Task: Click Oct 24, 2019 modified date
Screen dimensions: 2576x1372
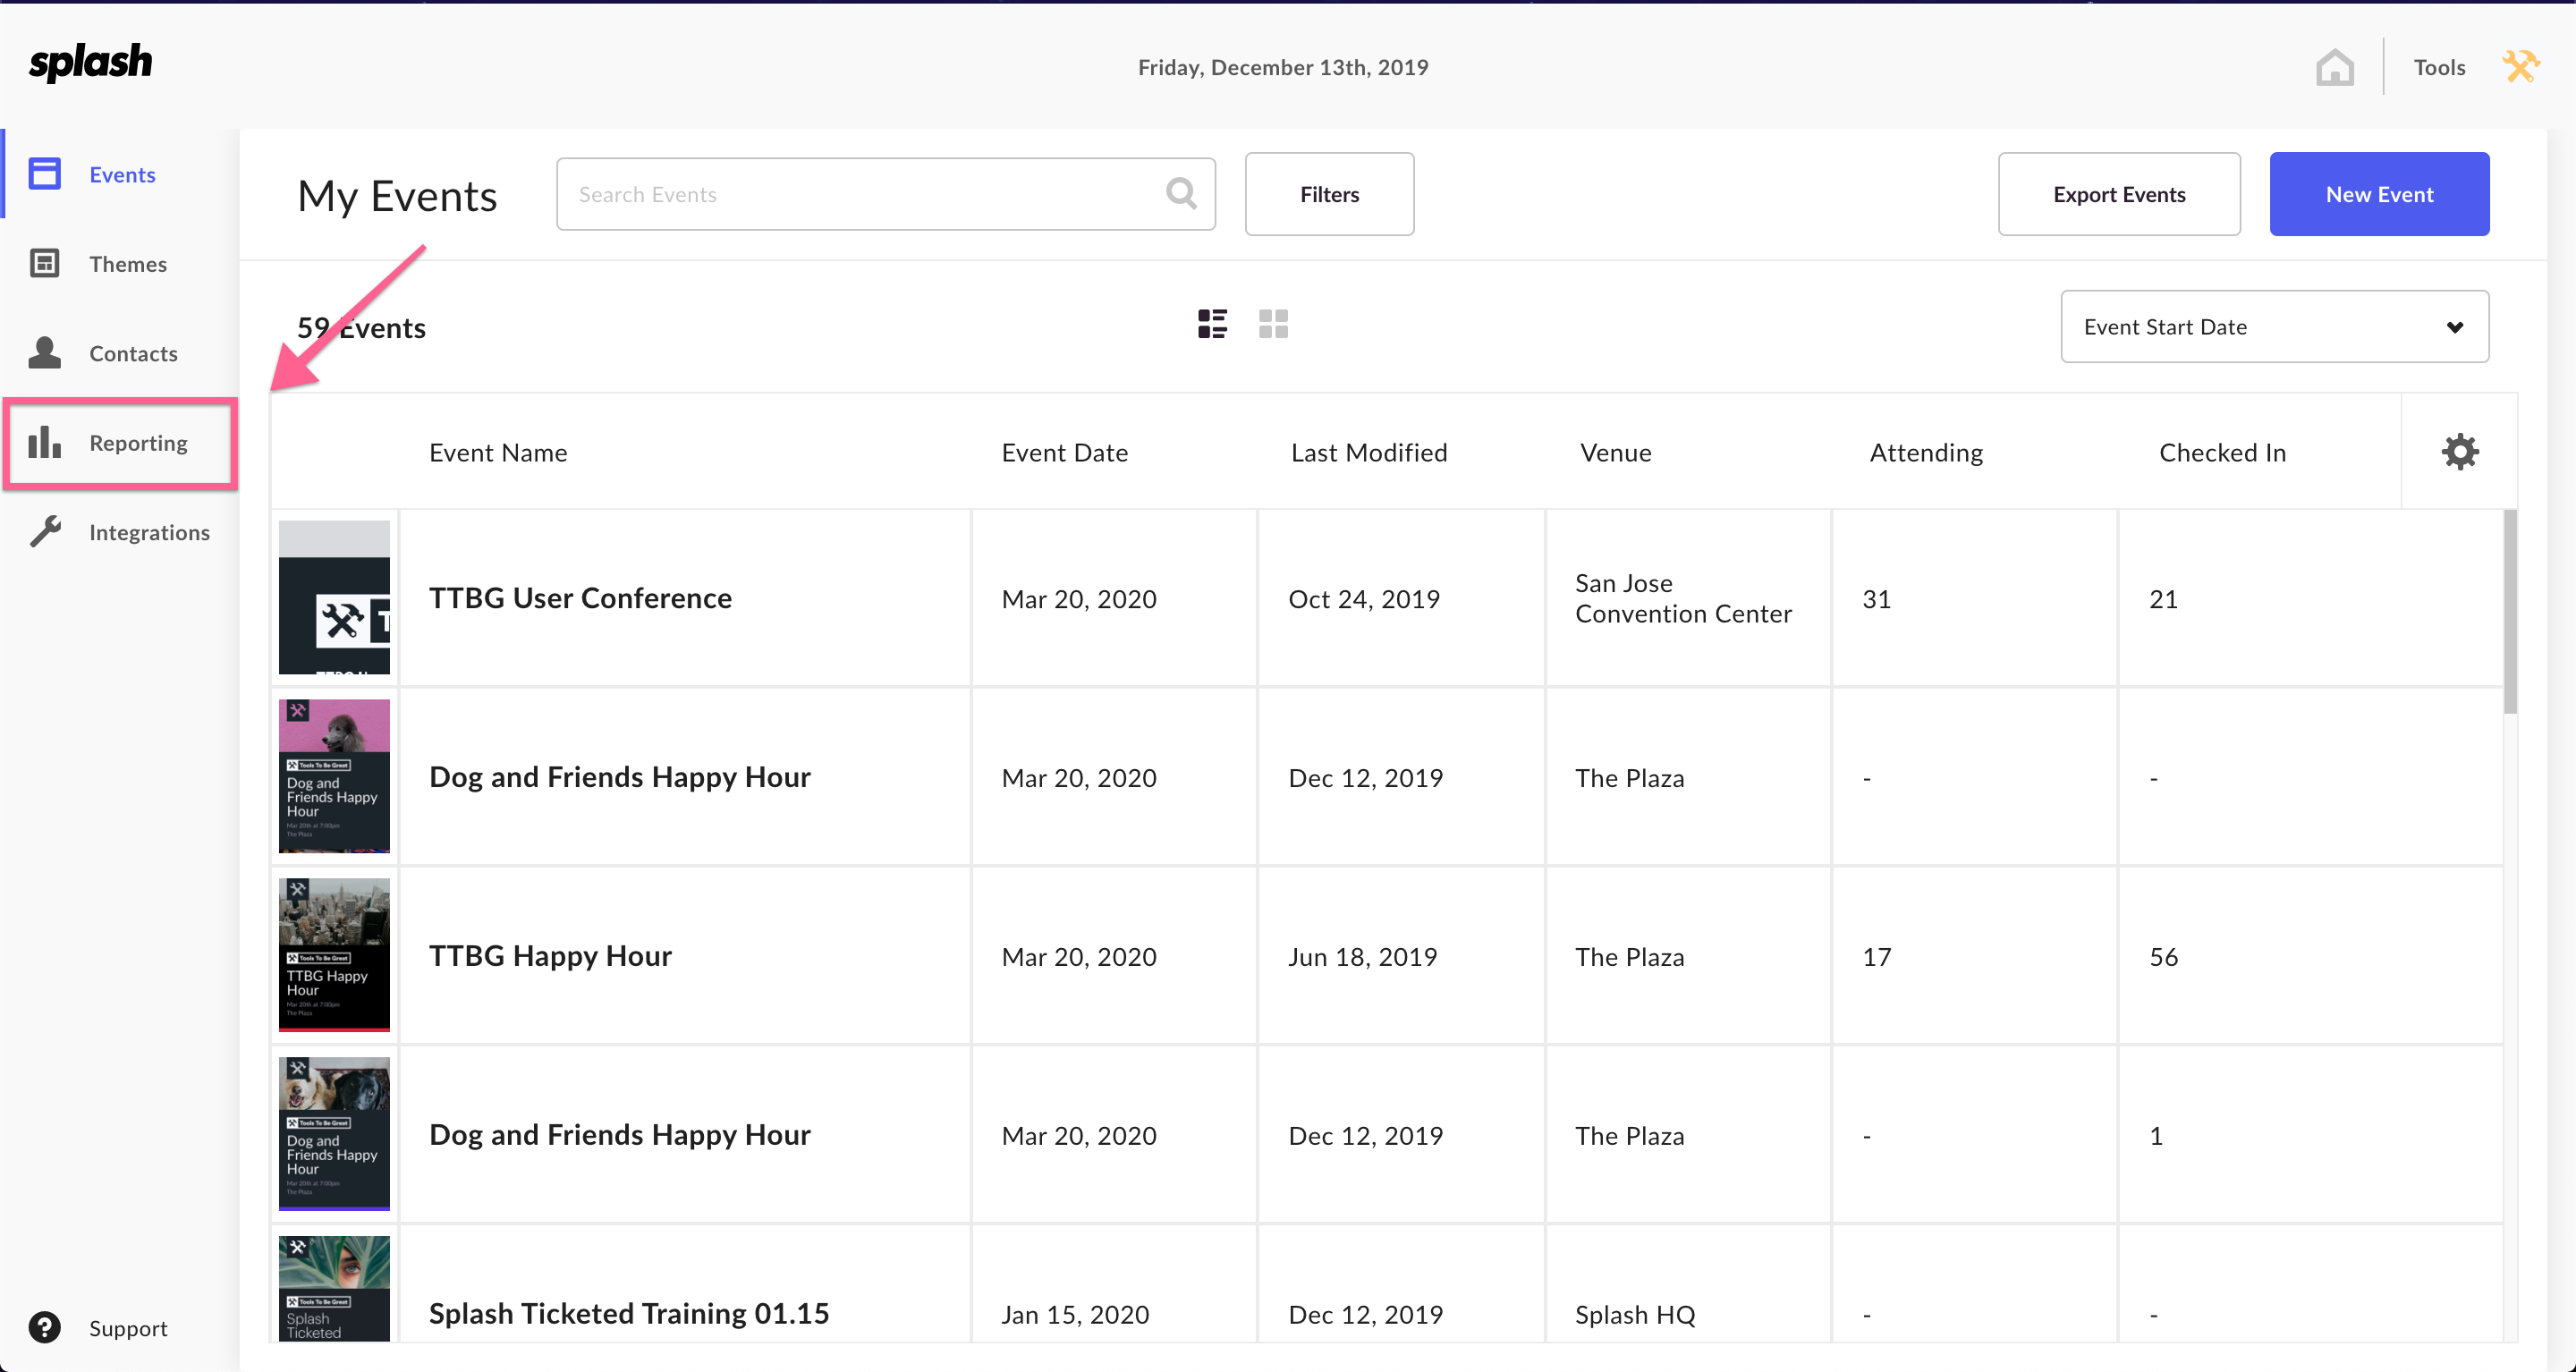Action: (1363, 599)
